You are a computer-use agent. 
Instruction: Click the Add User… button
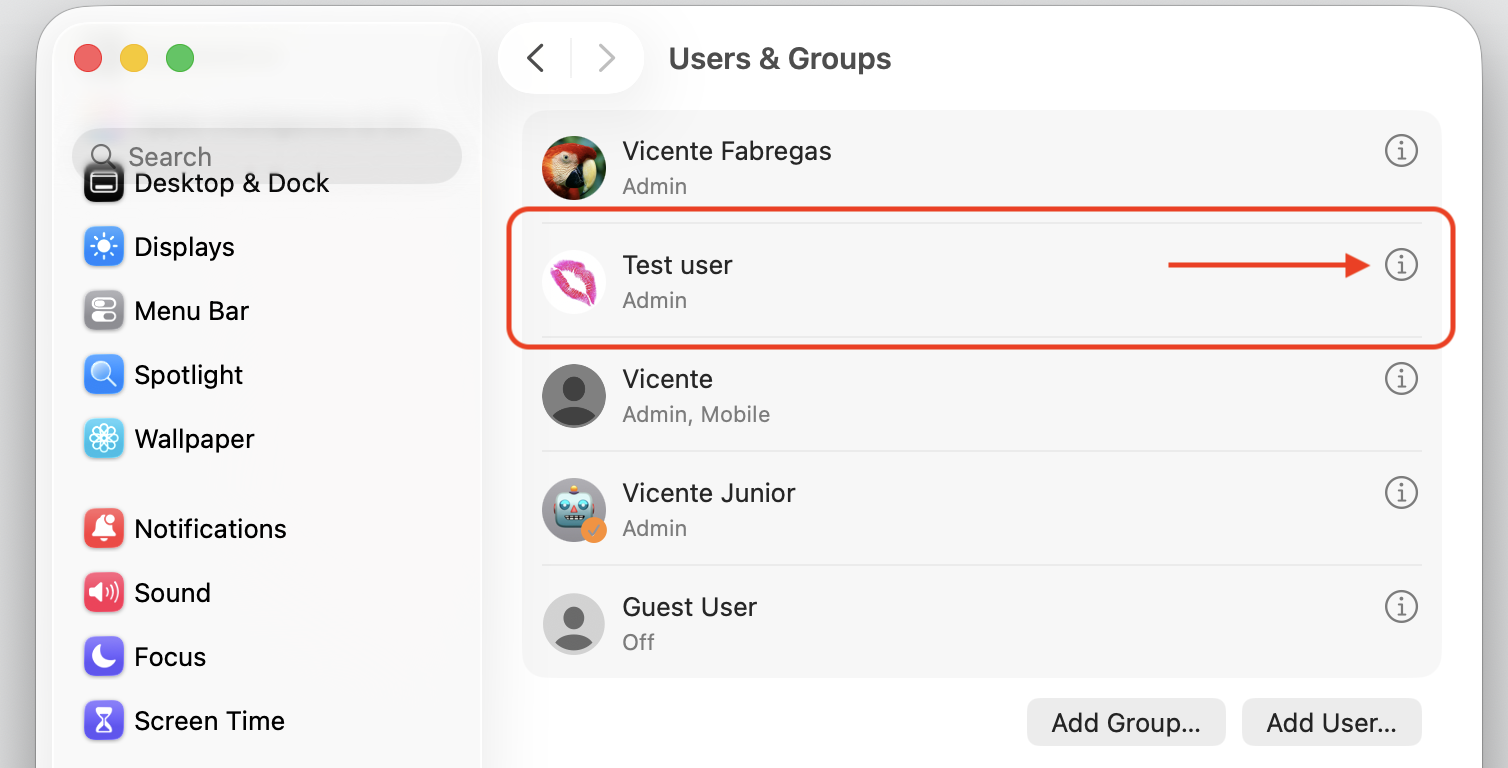pyautogui.click(x=1332, y=723)
